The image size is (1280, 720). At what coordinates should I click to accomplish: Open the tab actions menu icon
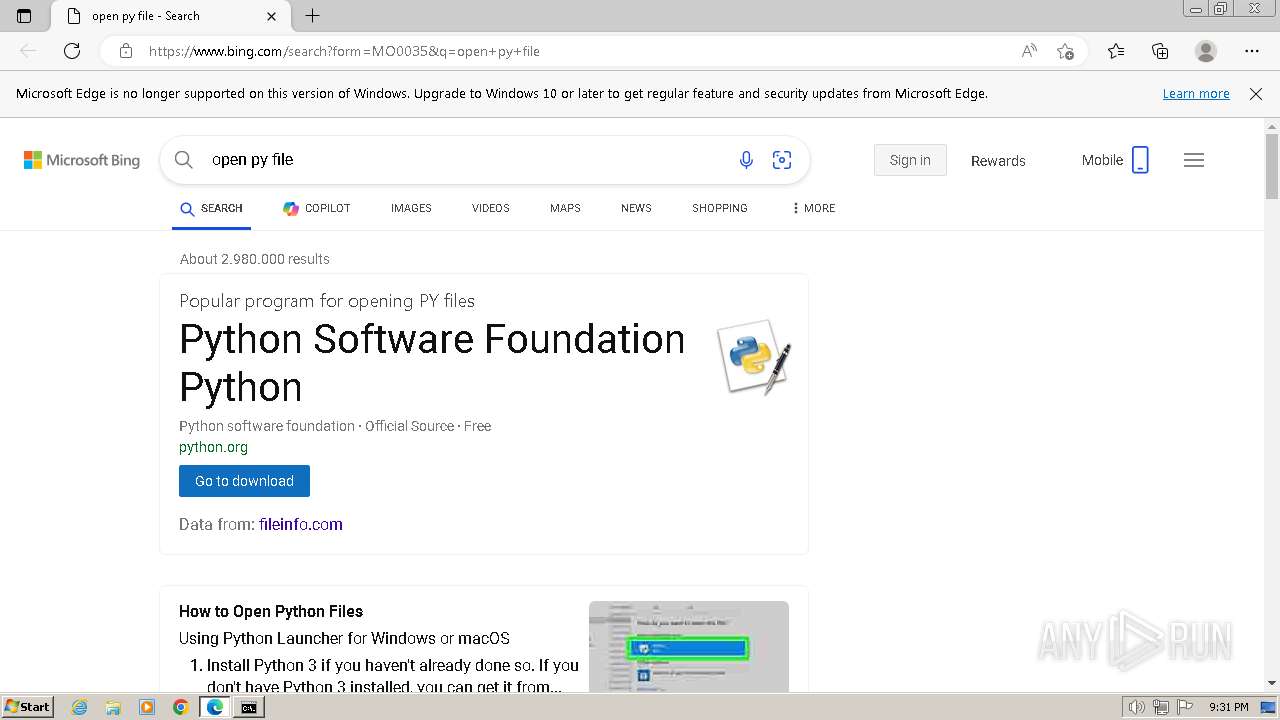24,16
